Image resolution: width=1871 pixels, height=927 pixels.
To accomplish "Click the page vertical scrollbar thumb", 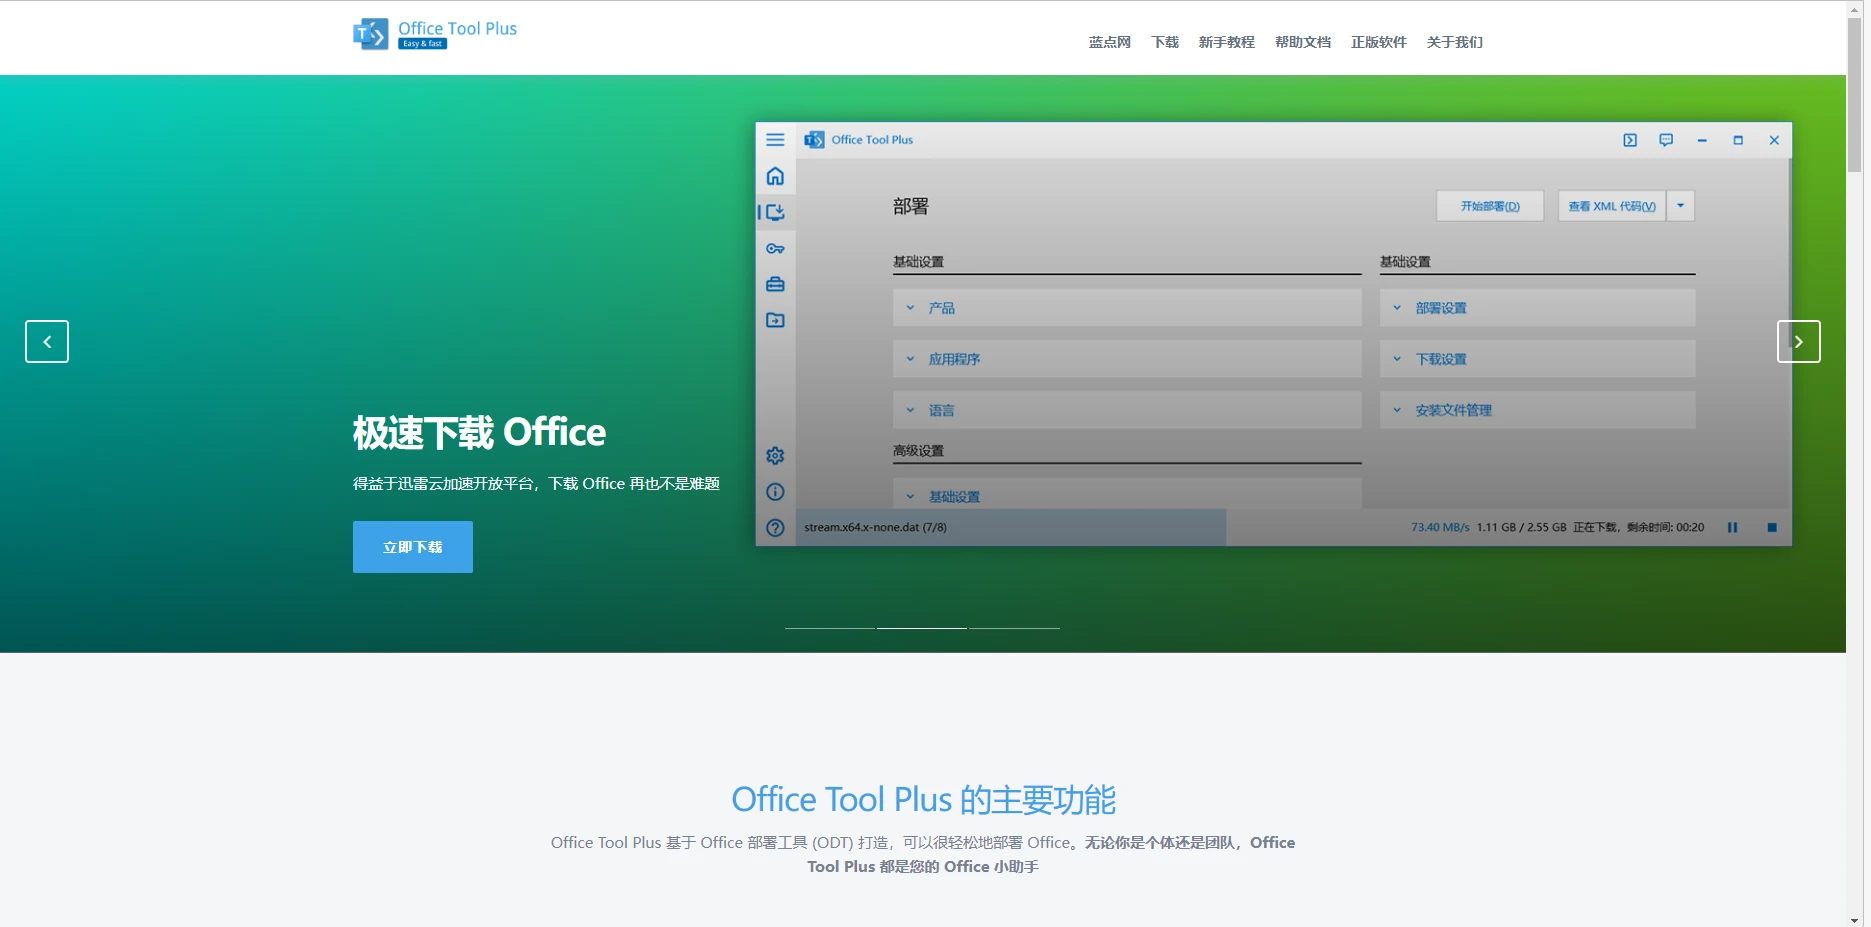I will click(1855, 95).
